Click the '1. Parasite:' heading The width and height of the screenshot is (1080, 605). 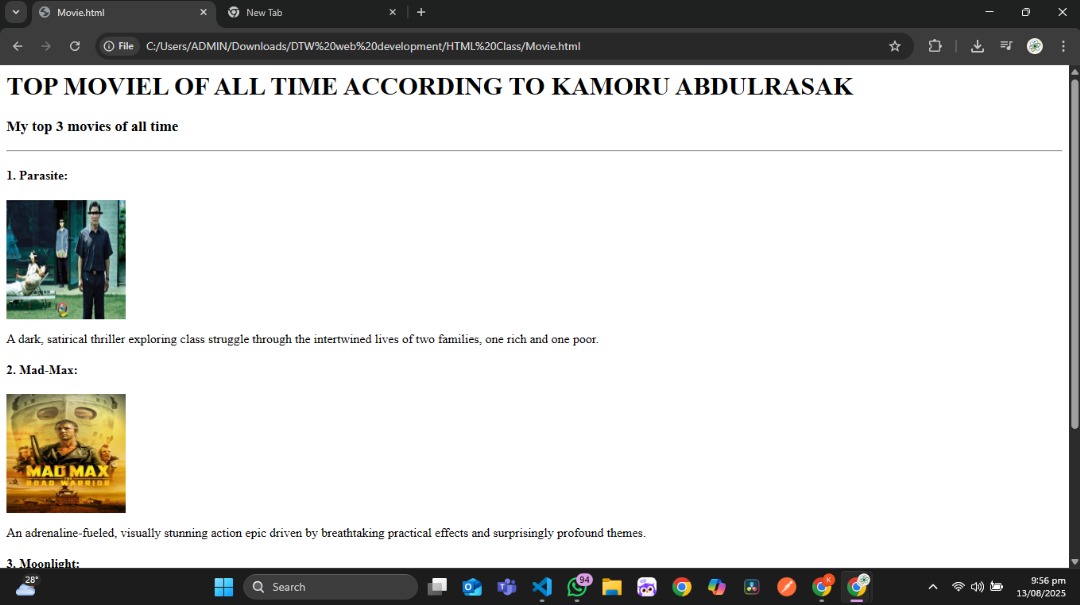37,176
